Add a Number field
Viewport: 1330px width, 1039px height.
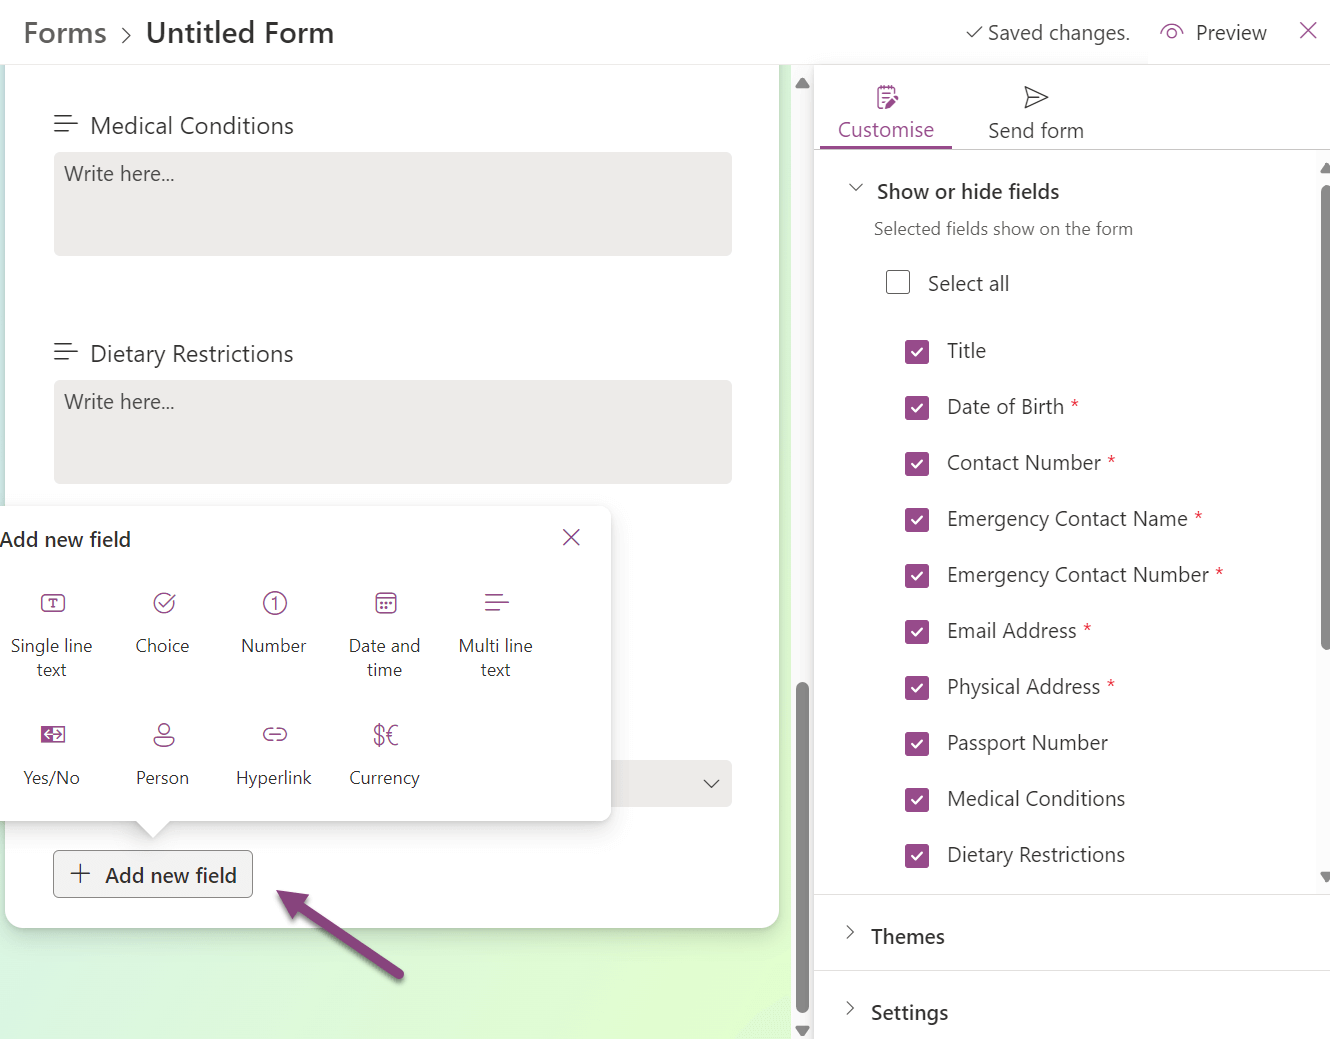tap(273, 620)
